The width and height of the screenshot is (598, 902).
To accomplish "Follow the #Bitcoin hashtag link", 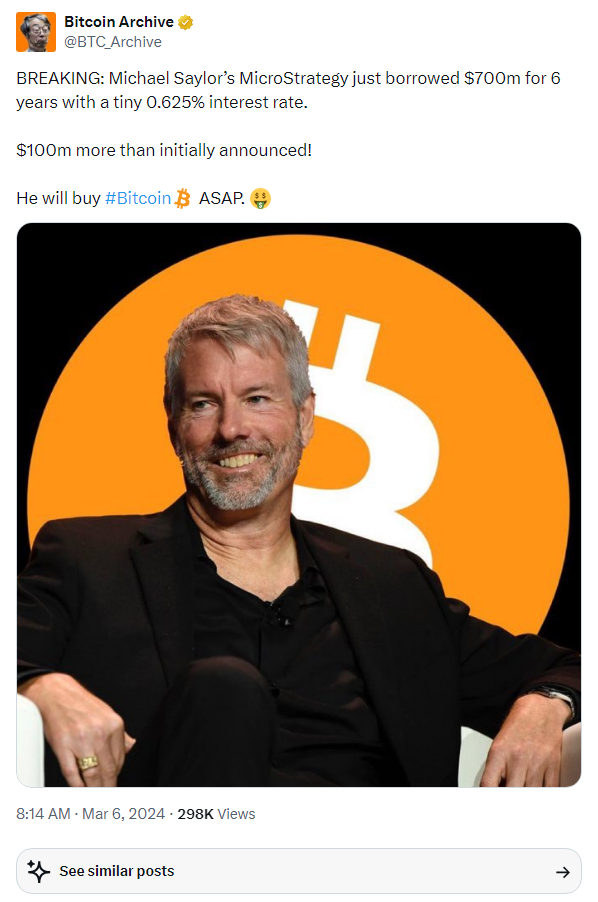I will pyautogui.click(x=138, y=198).
